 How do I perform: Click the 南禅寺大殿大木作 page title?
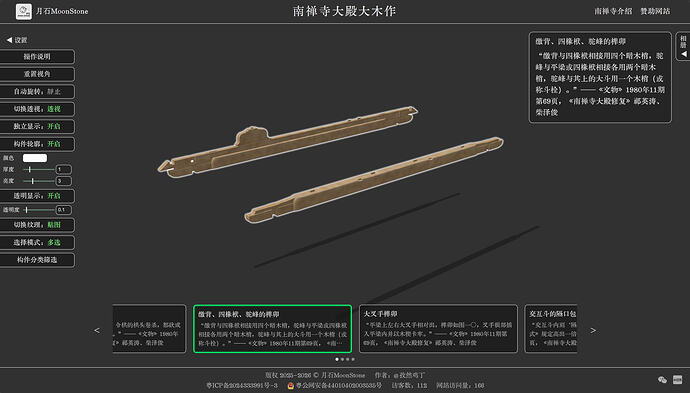click(x=345, y=11)
